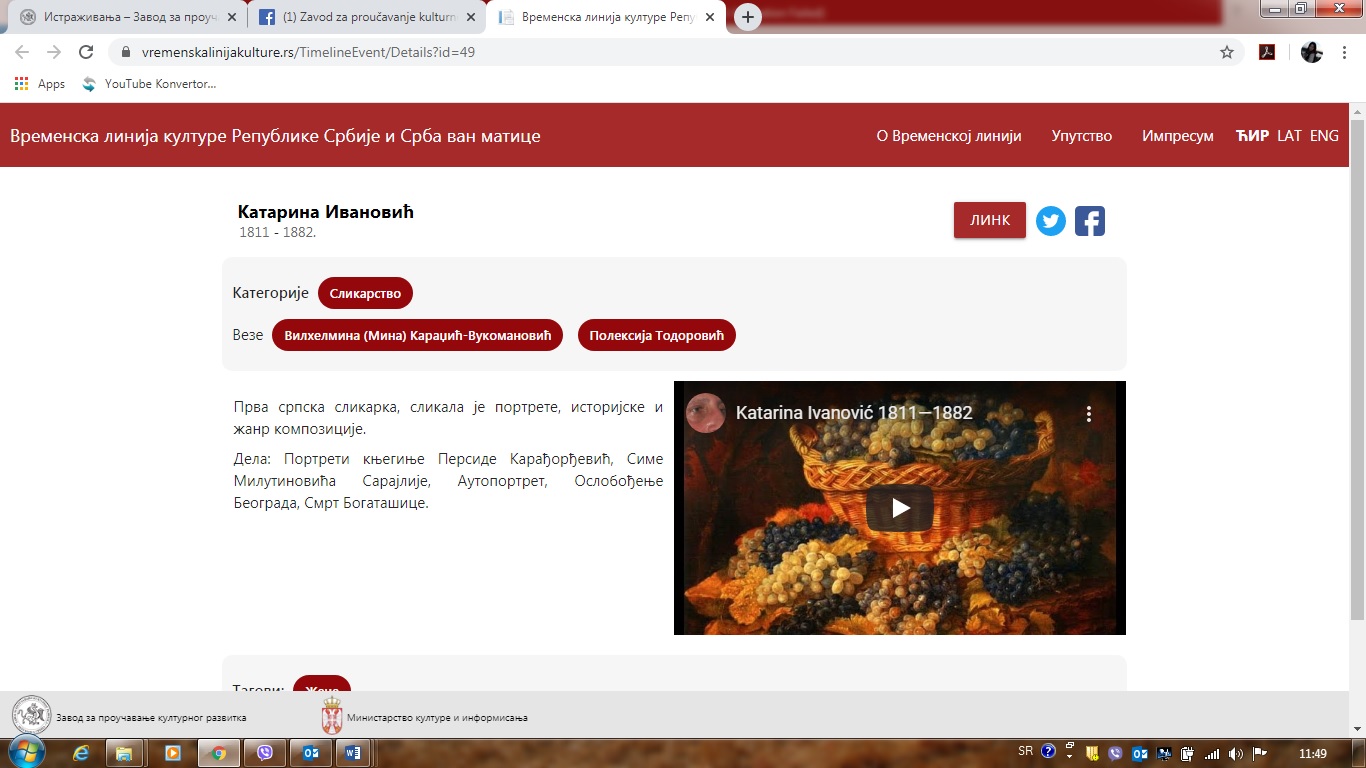Viewport: 1366px width, 768px height.
Task: Open new browser tab with plus button
Action: pos(747,17)
